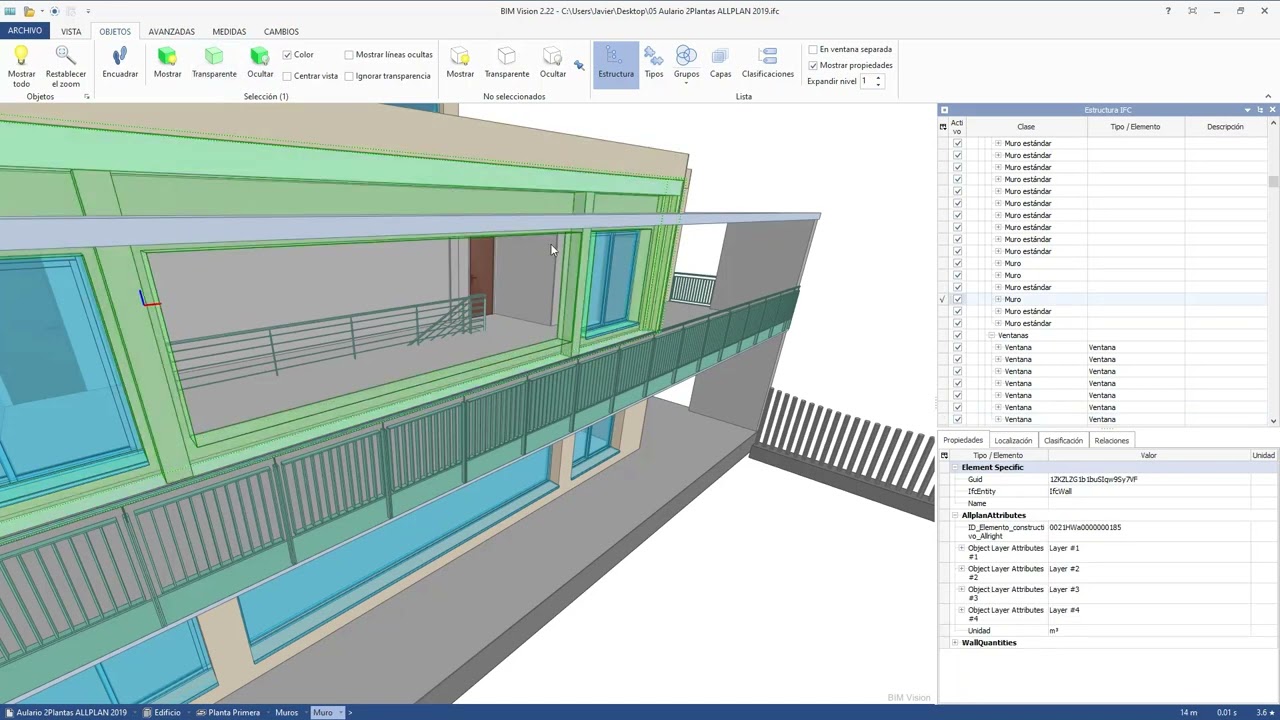The width and height of the screenshot is (1280, 720).
Task: Click the Estructura IFC panel header square icon
Action: [x=944, y=110]
